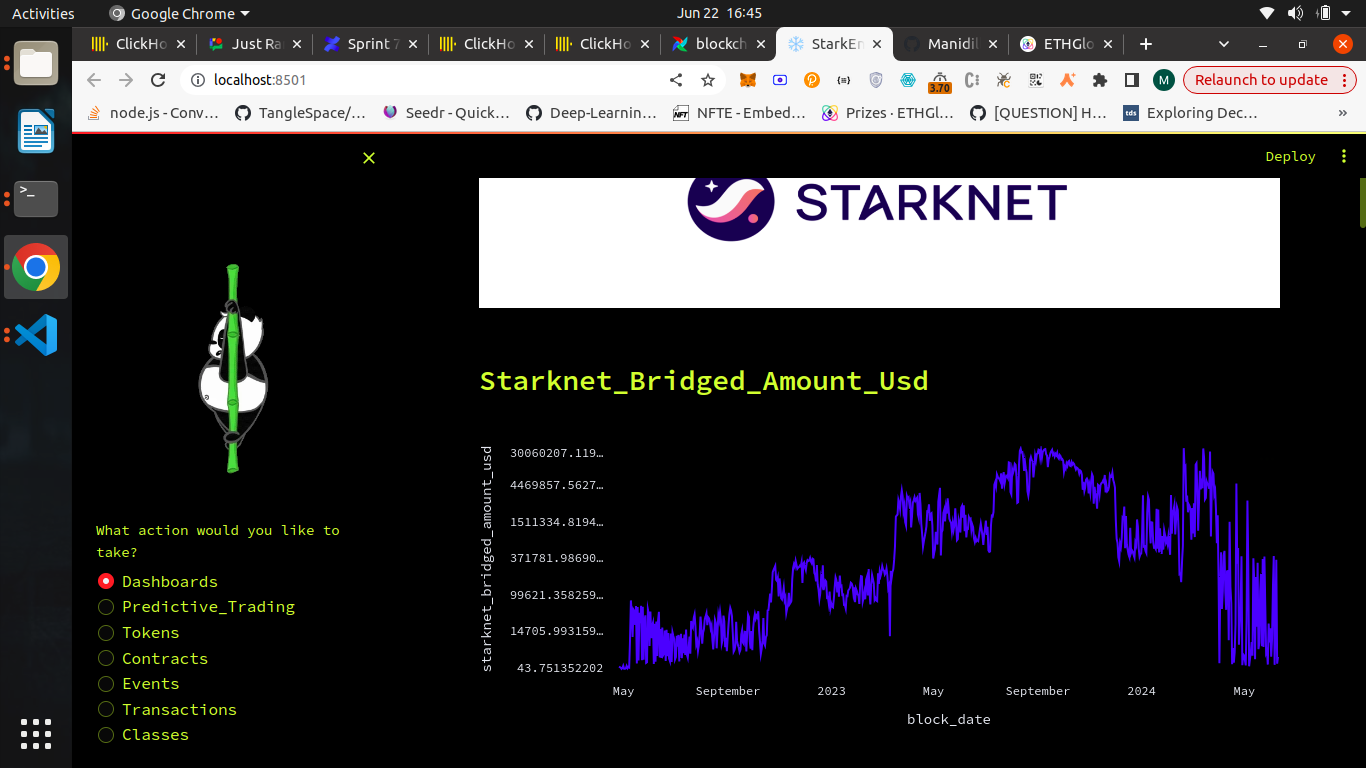Switch to the blockch tab
This screenshot has height=768, width=1366.
click(718, 44)
